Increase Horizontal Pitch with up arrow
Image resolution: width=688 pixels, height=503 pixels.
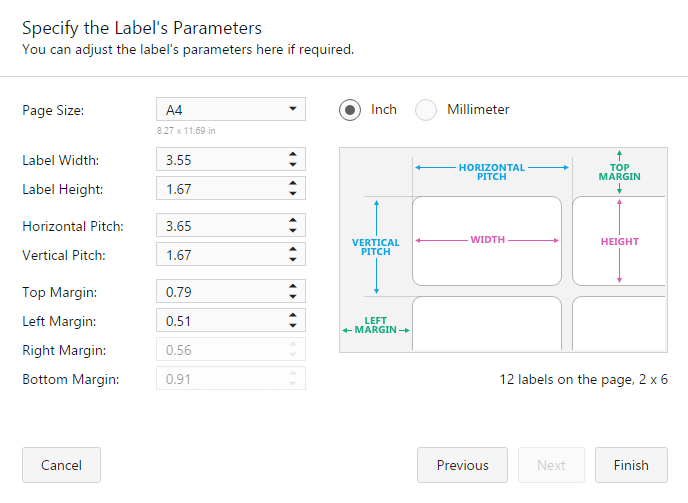pos(292,221)
